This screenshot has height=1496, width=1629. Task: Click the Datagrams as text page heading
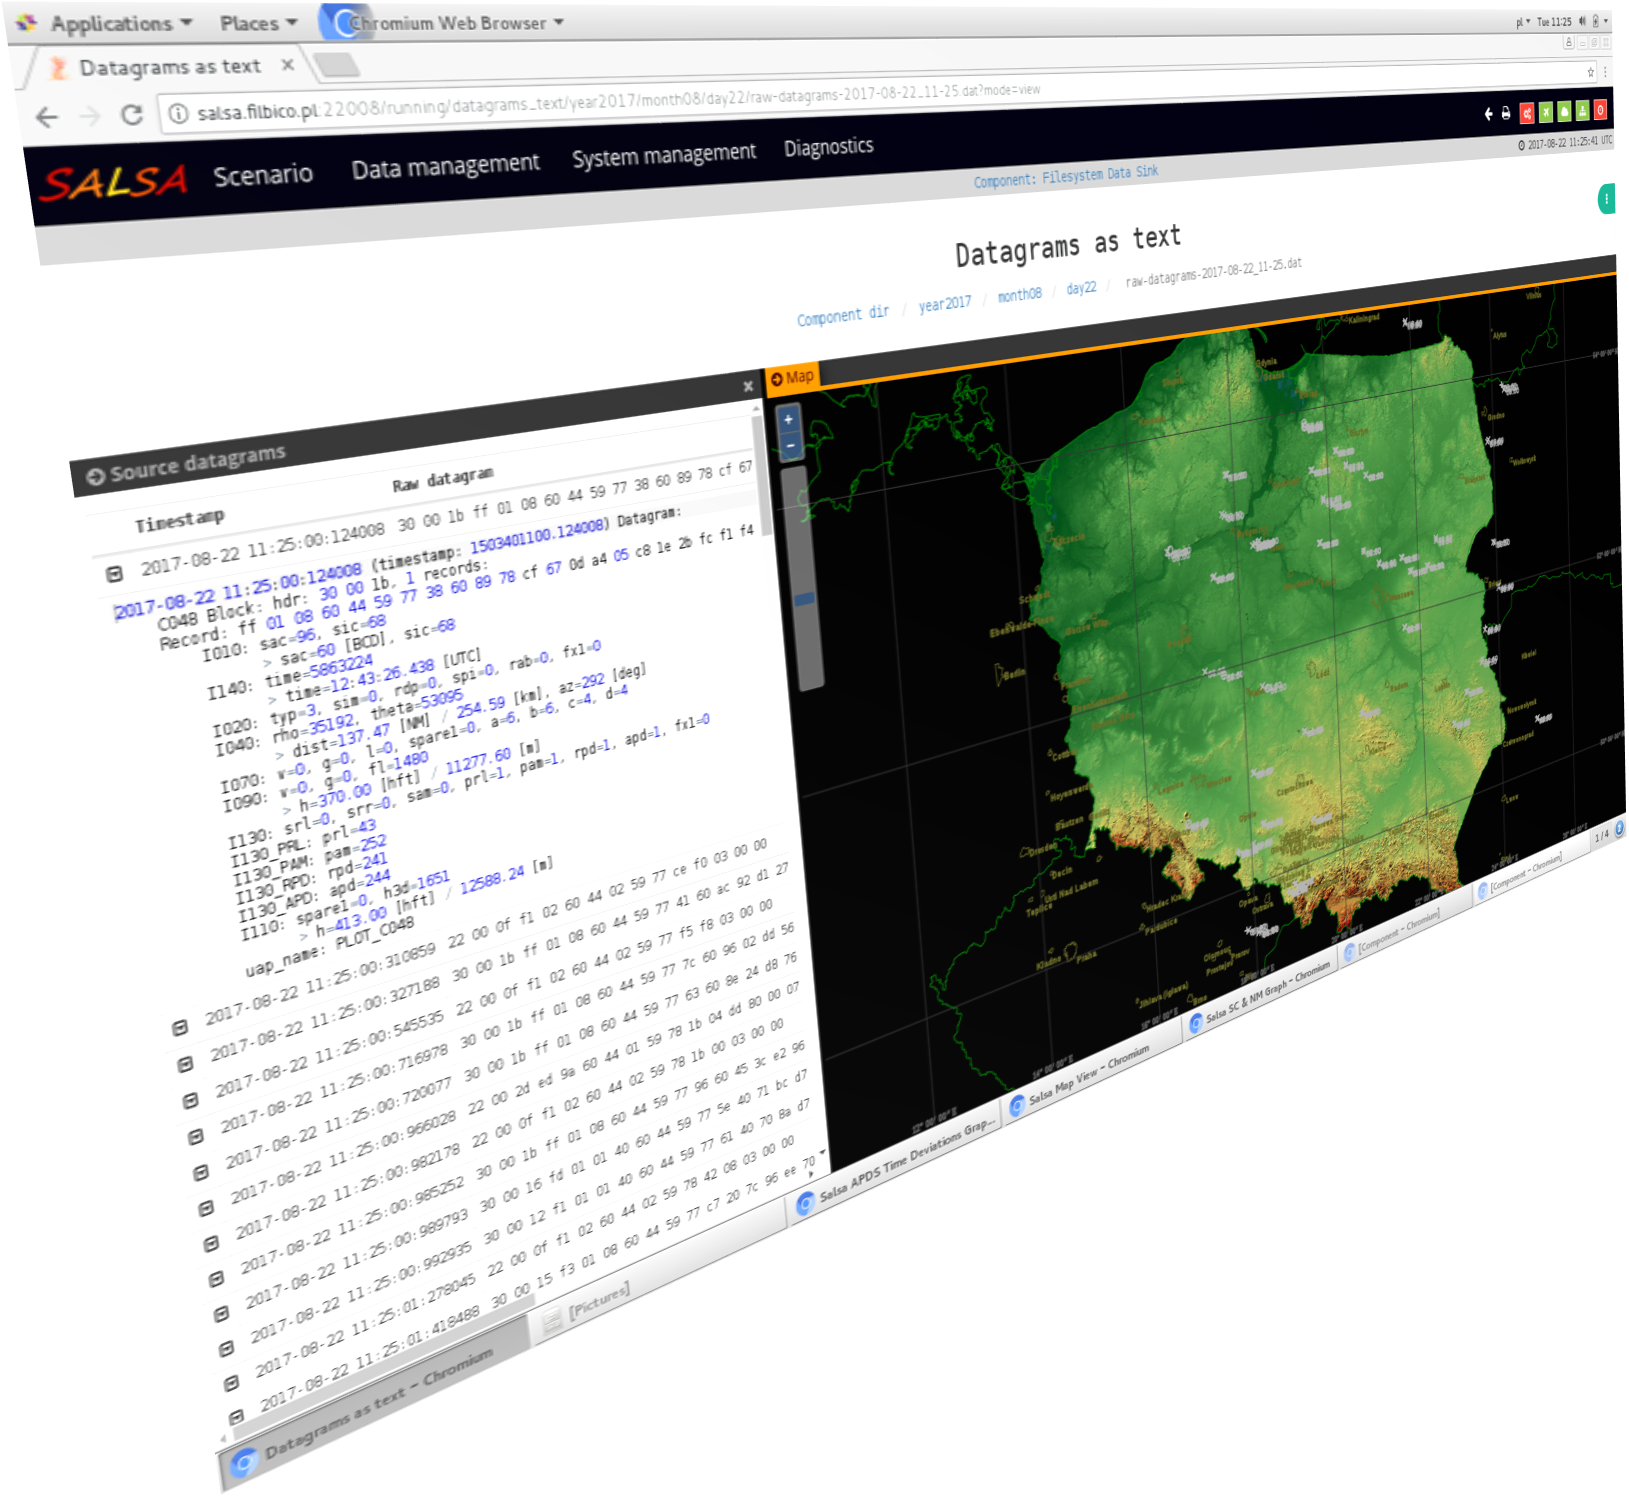click(x=1067, y=246)
